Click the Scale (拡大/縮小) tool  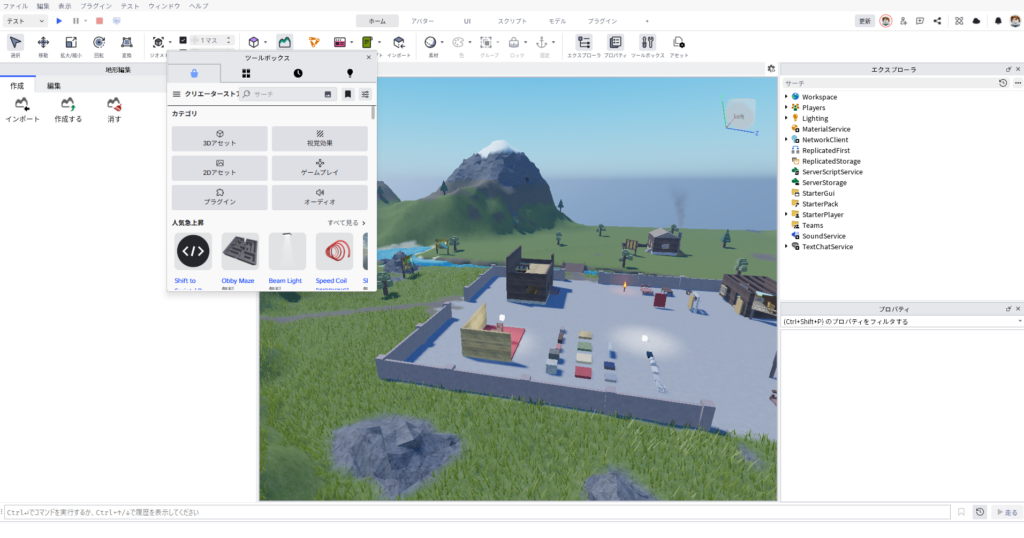(71, 44)
